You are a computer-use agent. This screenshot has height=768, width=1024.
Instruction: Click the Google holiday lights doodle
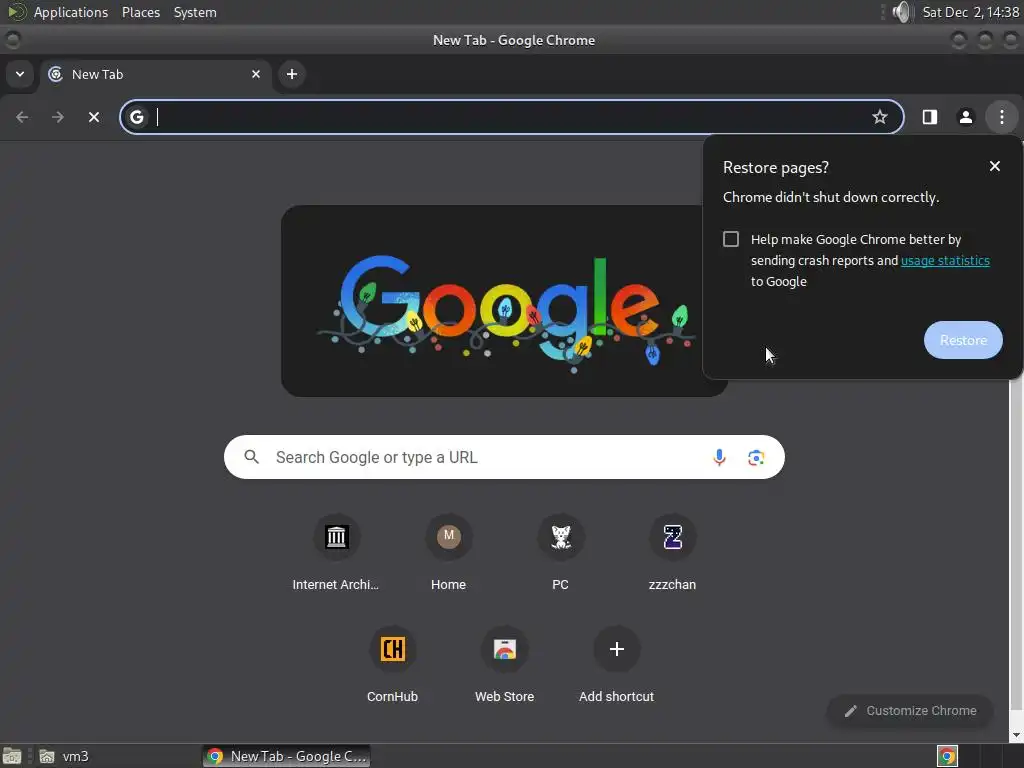pos(505,301)
